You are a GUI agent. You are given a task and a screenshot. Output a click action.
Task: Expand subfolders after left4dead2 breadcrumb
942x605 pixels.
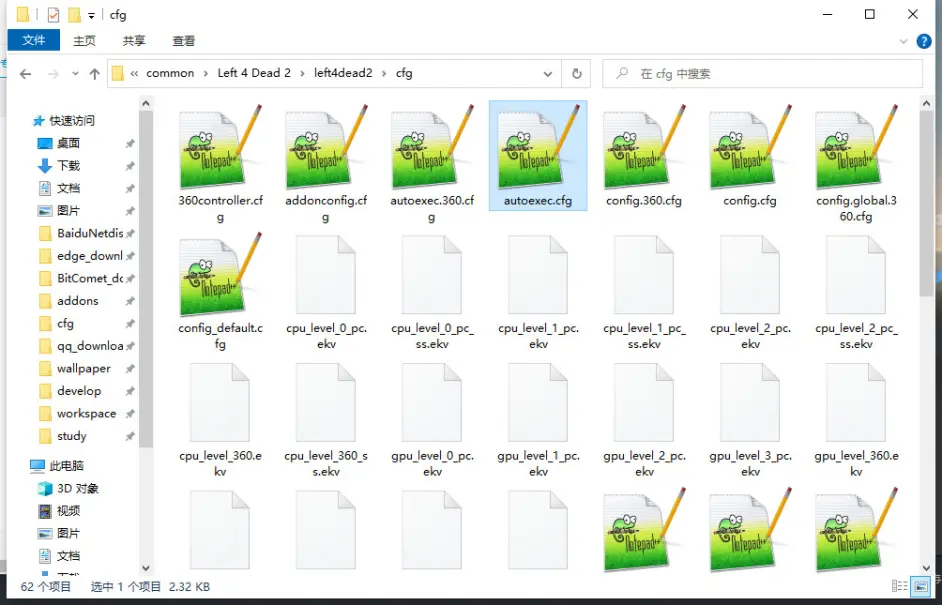point(384,73)
